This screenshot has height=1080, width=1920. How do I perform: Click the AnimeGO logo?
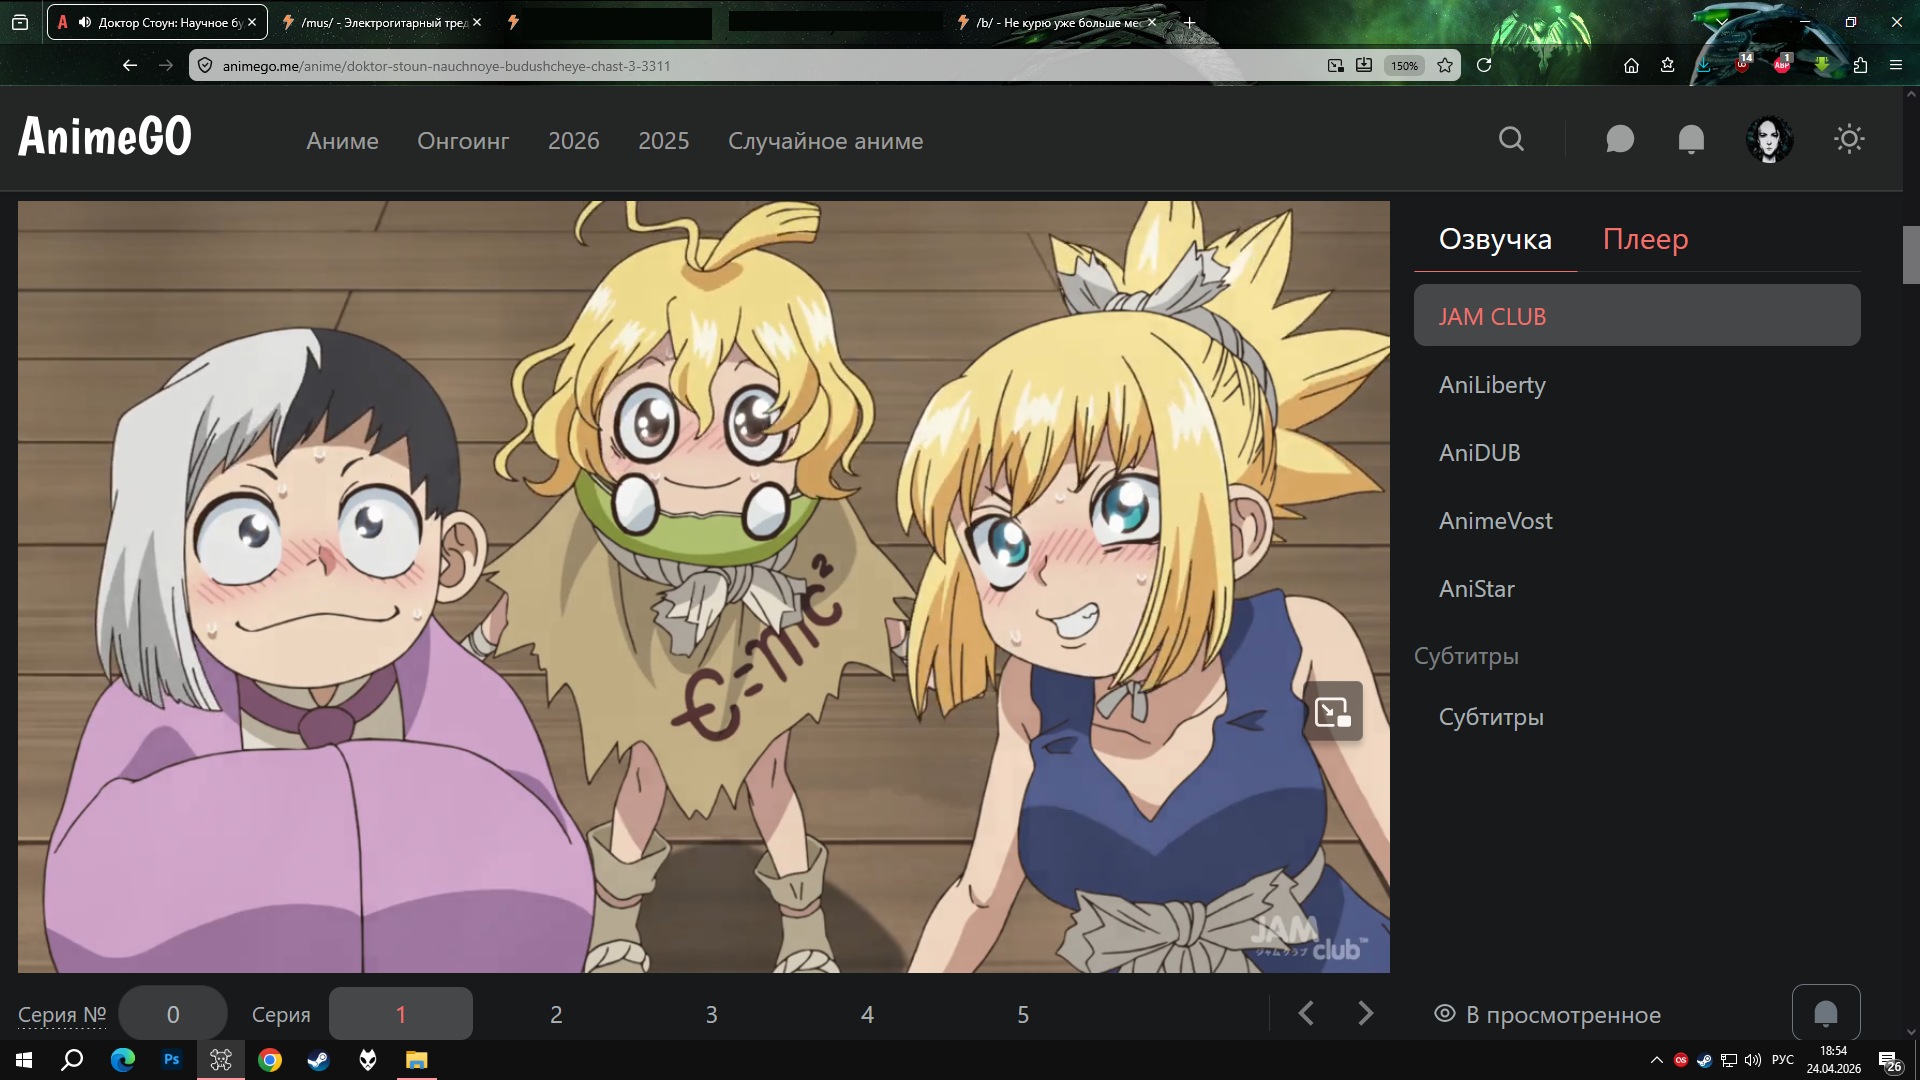(x=105, y=136)
